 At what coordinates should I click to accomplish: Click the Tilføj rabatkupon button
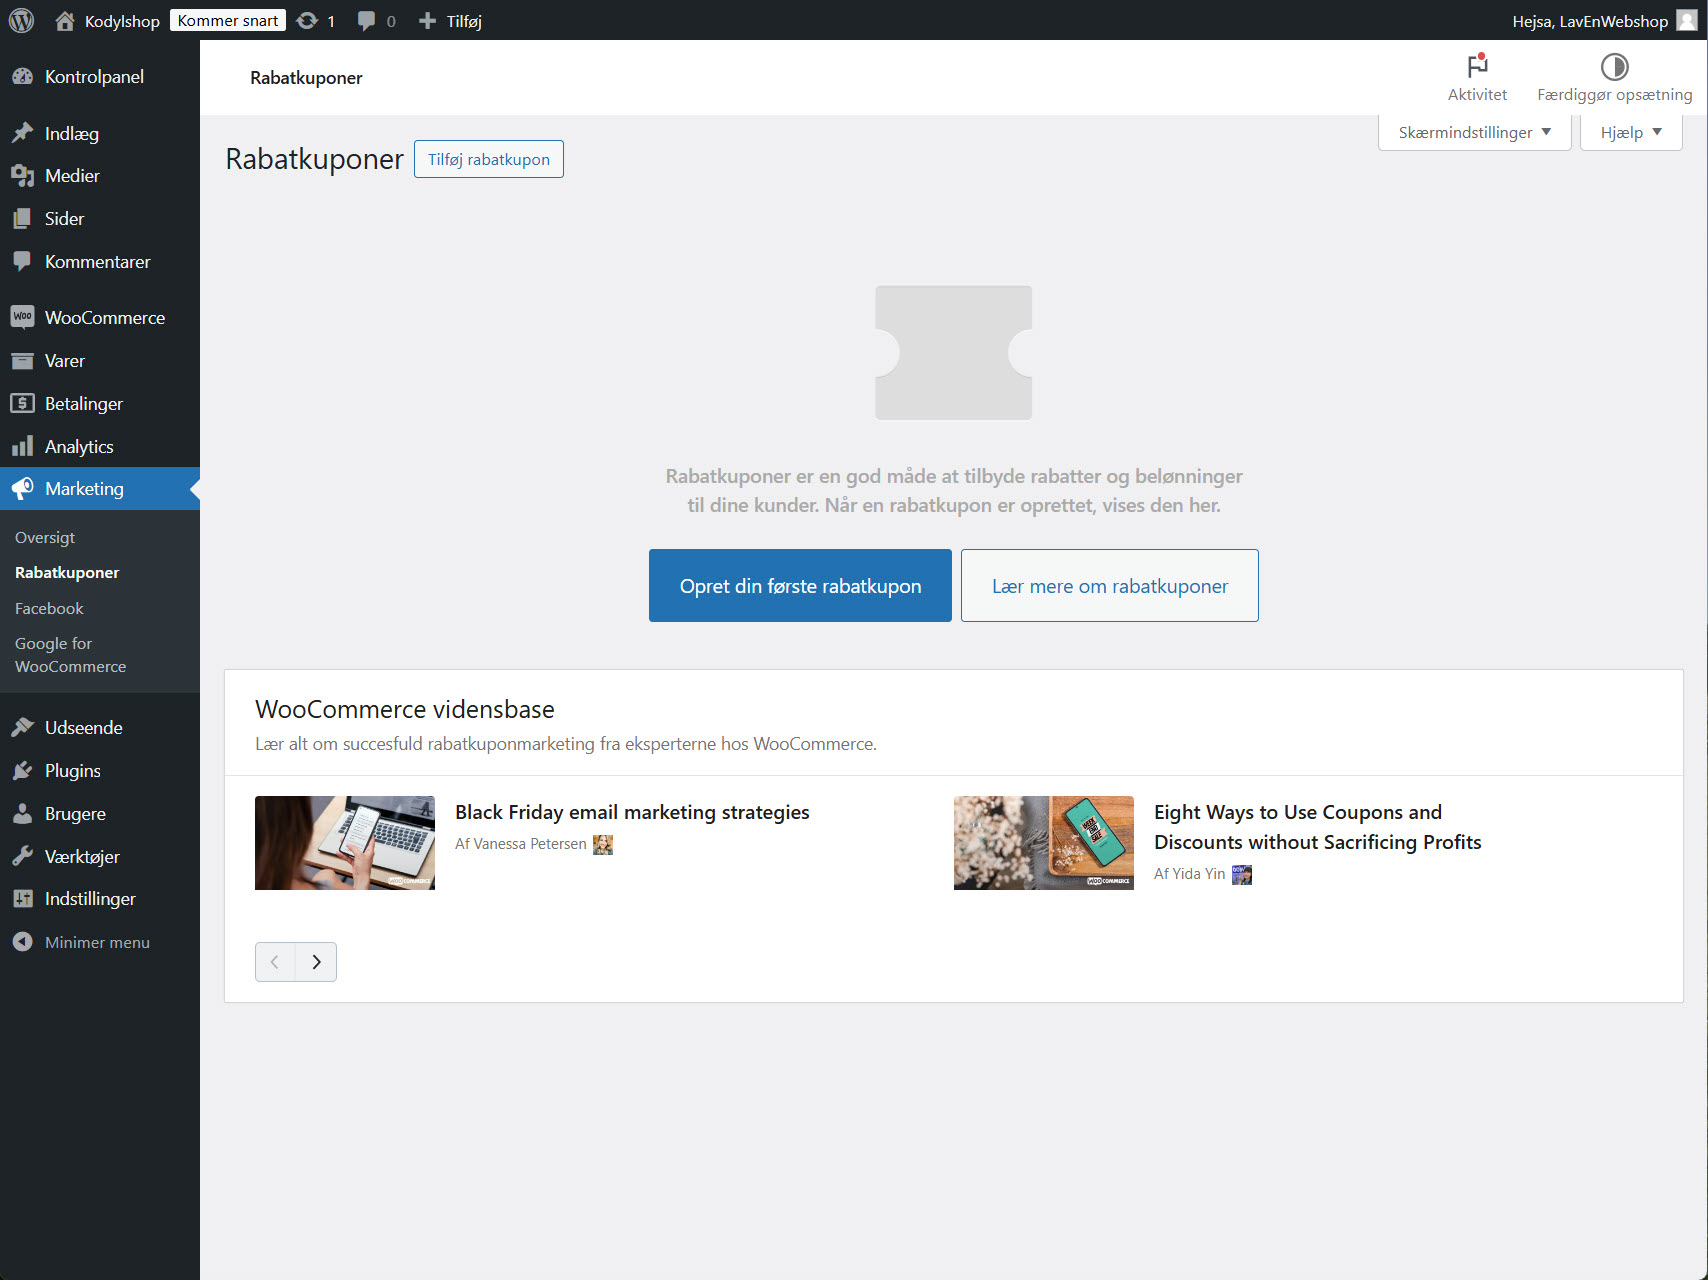488,158
